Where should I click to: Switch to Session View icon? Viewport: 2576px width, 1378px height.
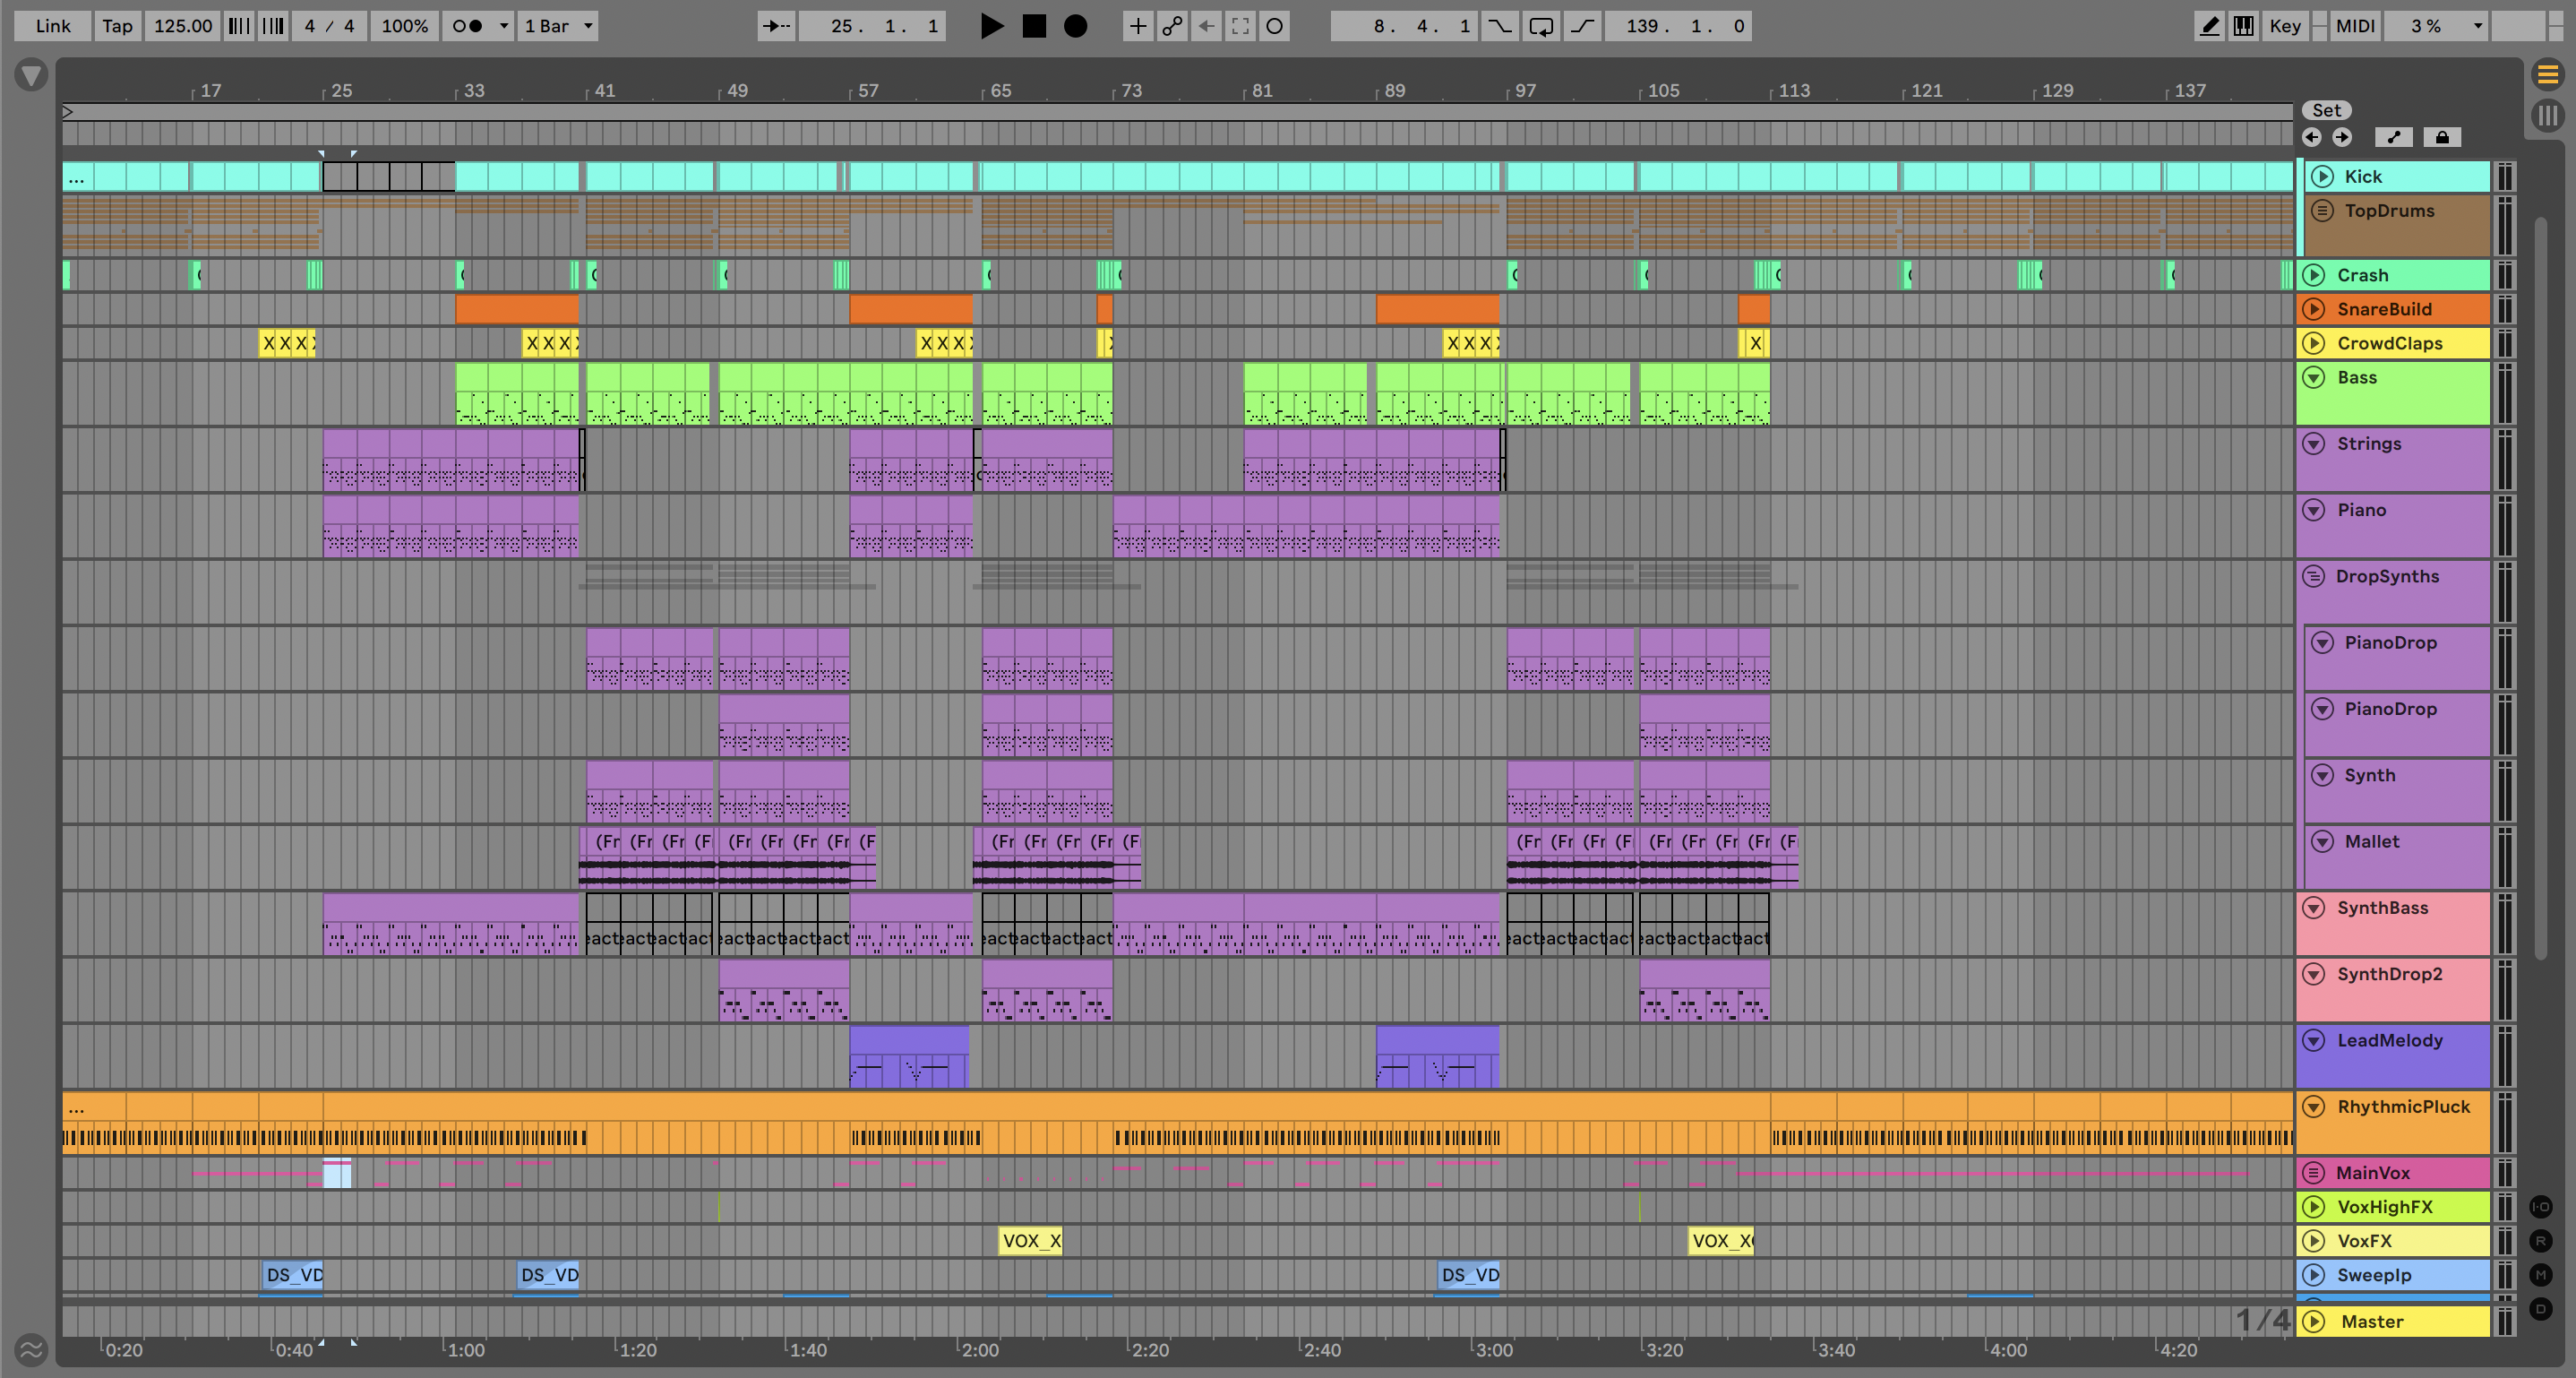pos(2547,115)
